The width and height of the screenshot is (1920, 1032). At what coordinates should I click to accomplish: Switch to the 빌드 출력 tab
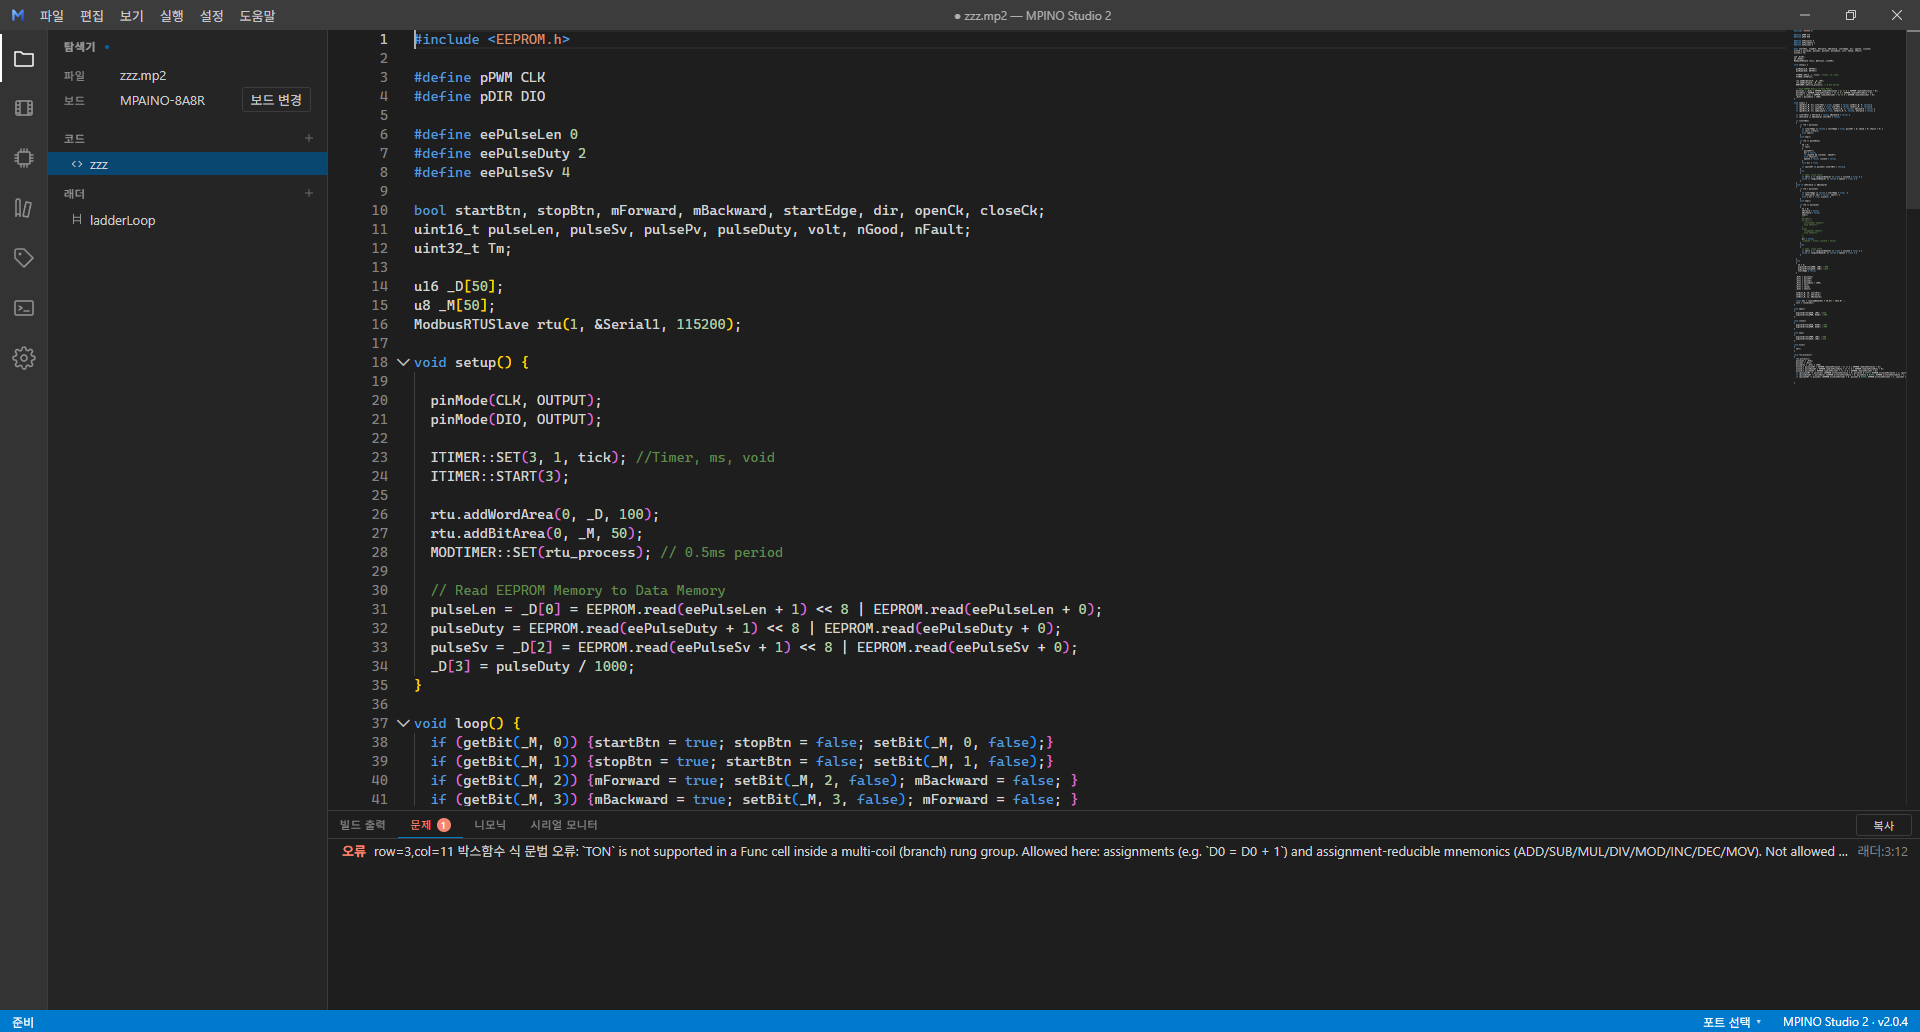point(362,825)
